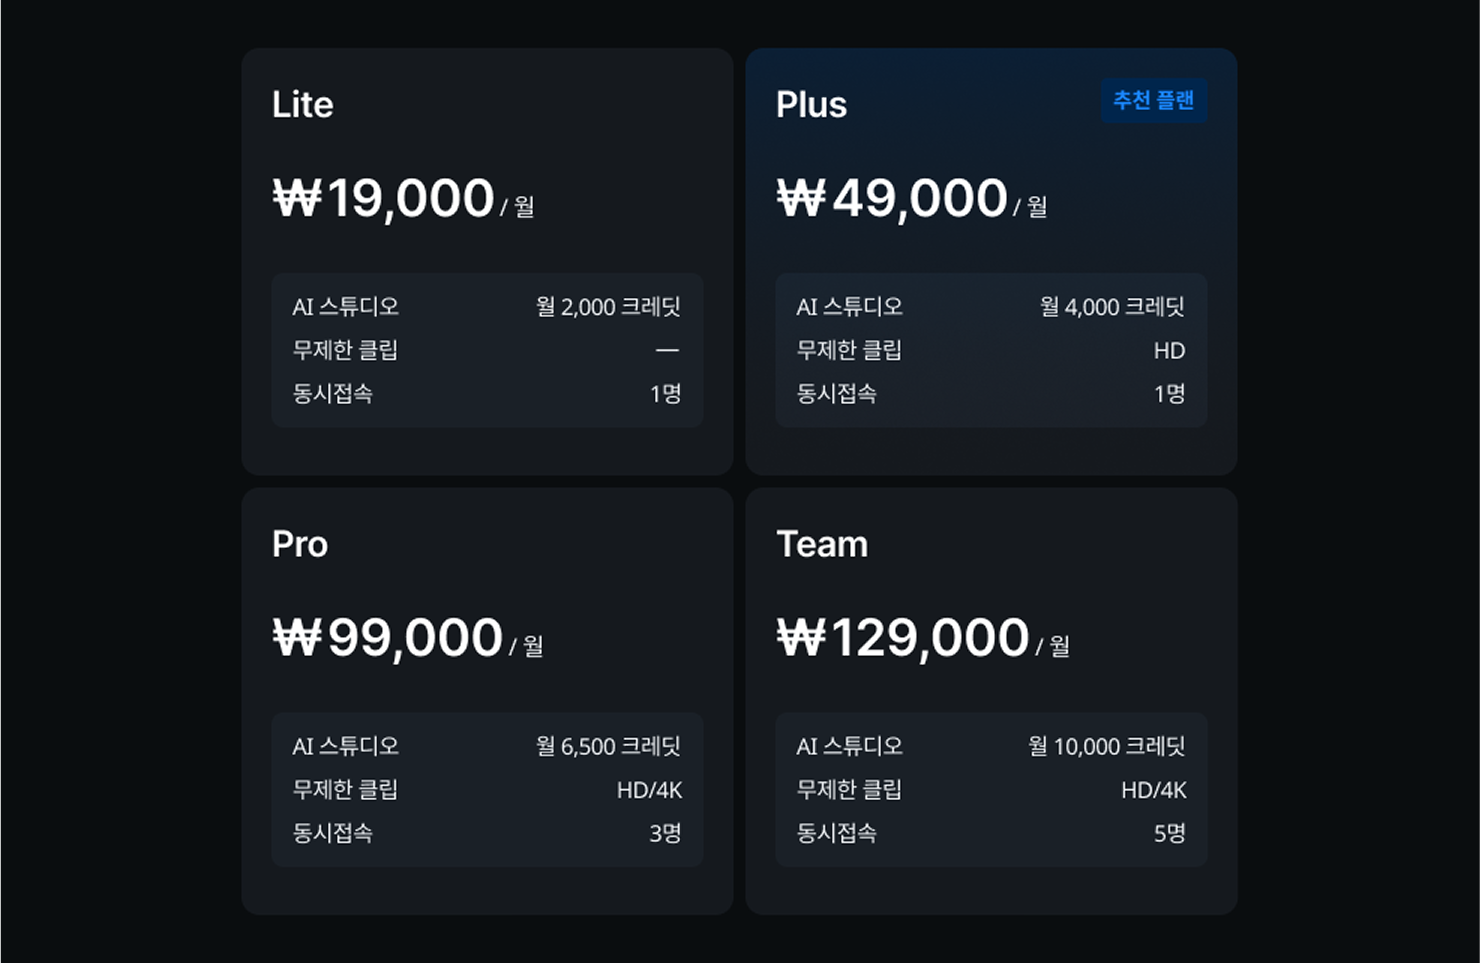Click the Lite plan title
The width and height of the screenshot is (1480, 963).
pos(302,105)
